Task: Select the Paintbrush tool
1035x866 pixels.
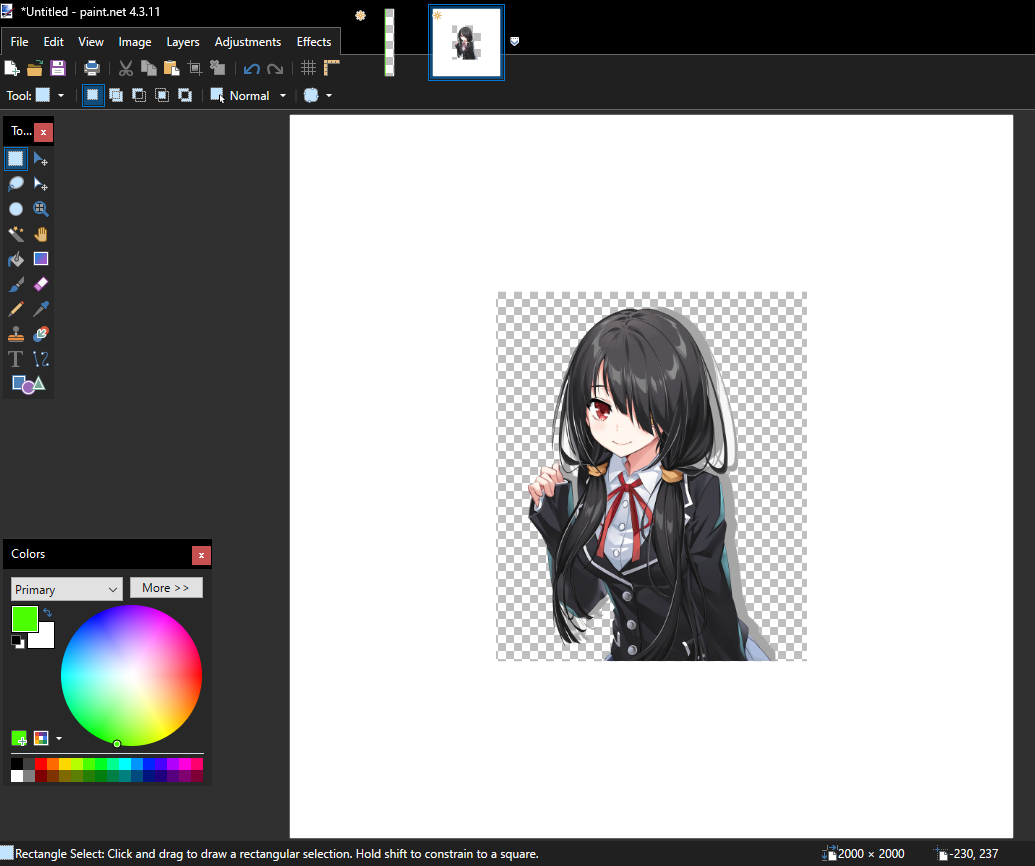Action: 16,284
